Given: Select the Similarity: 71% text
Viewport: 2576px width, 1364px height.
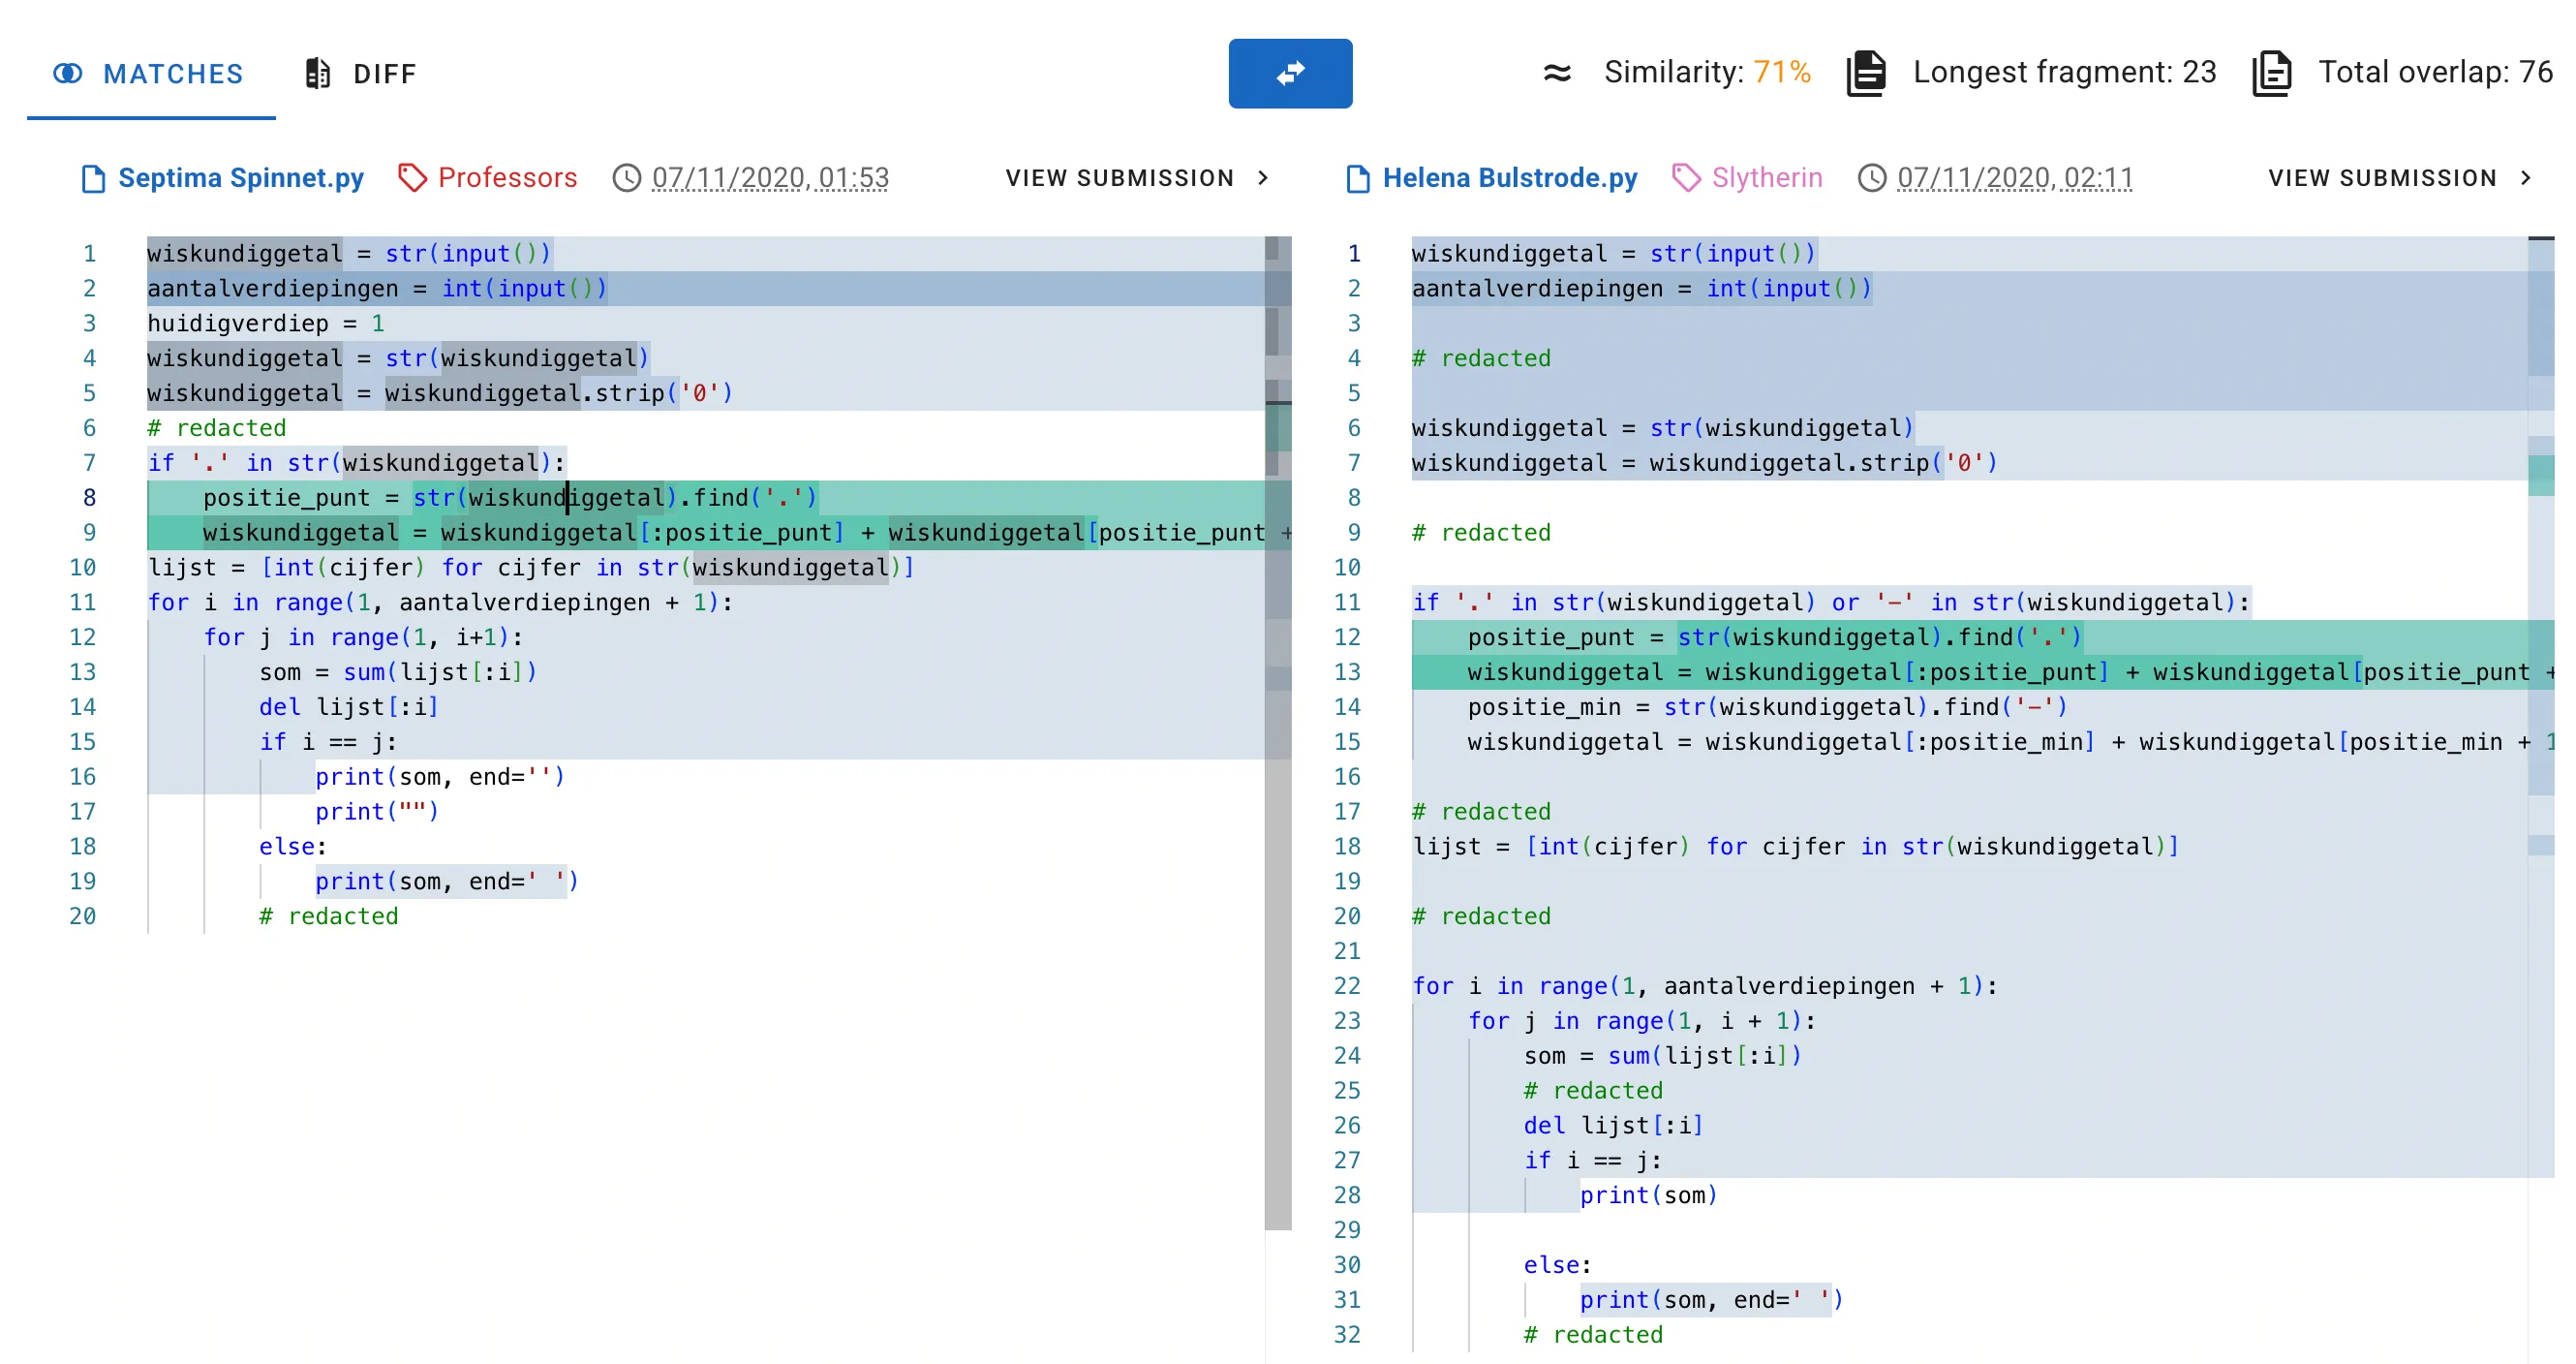Looking at the screenshot, I should click(x=1707, y=72).
